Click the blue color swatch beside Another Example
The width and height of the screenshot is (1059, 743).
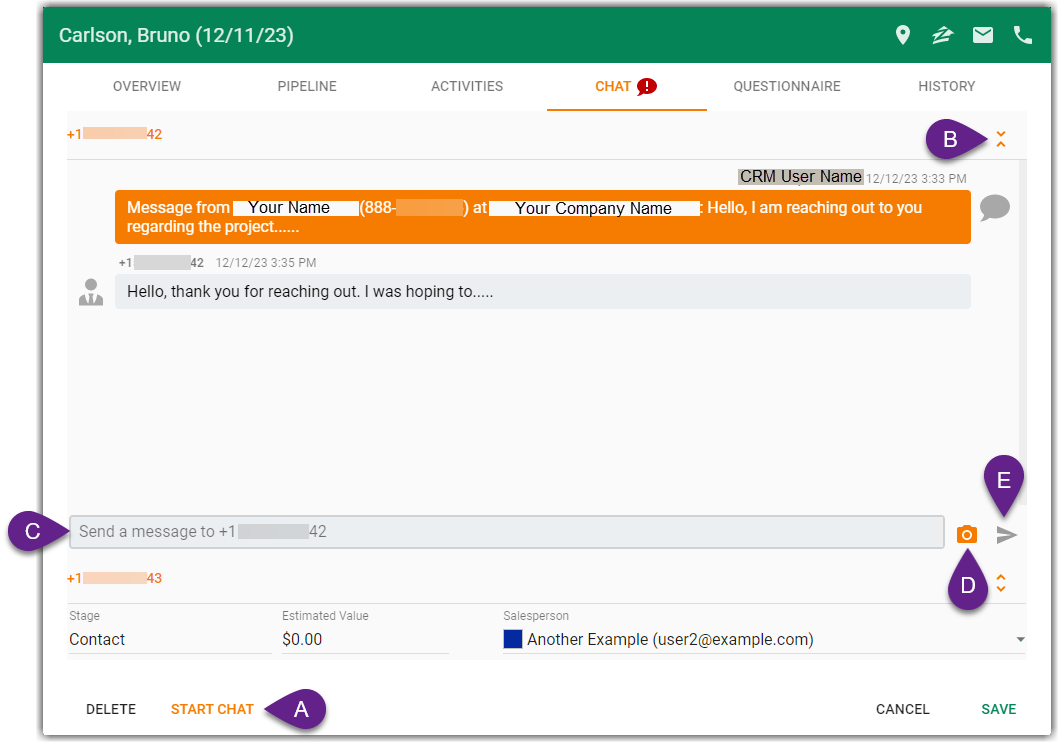[513, 639]
